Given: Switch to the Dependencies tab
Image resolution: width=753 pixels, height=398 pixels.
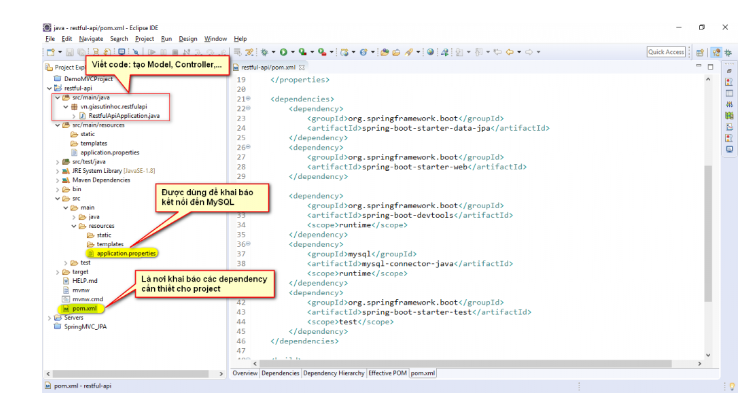Looking at the screenshot, I should (280, 373).
